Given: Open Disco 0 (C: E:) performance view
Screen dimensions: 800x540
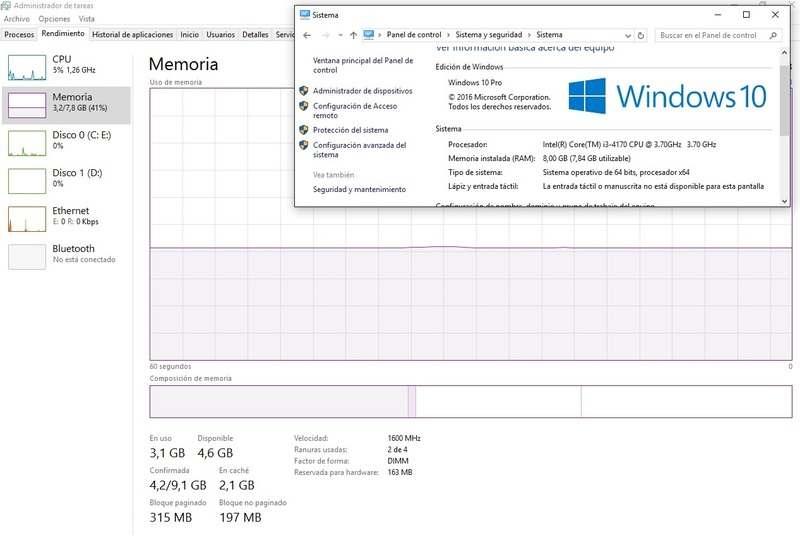Looking at the screenshot, I should pos(28,141).
